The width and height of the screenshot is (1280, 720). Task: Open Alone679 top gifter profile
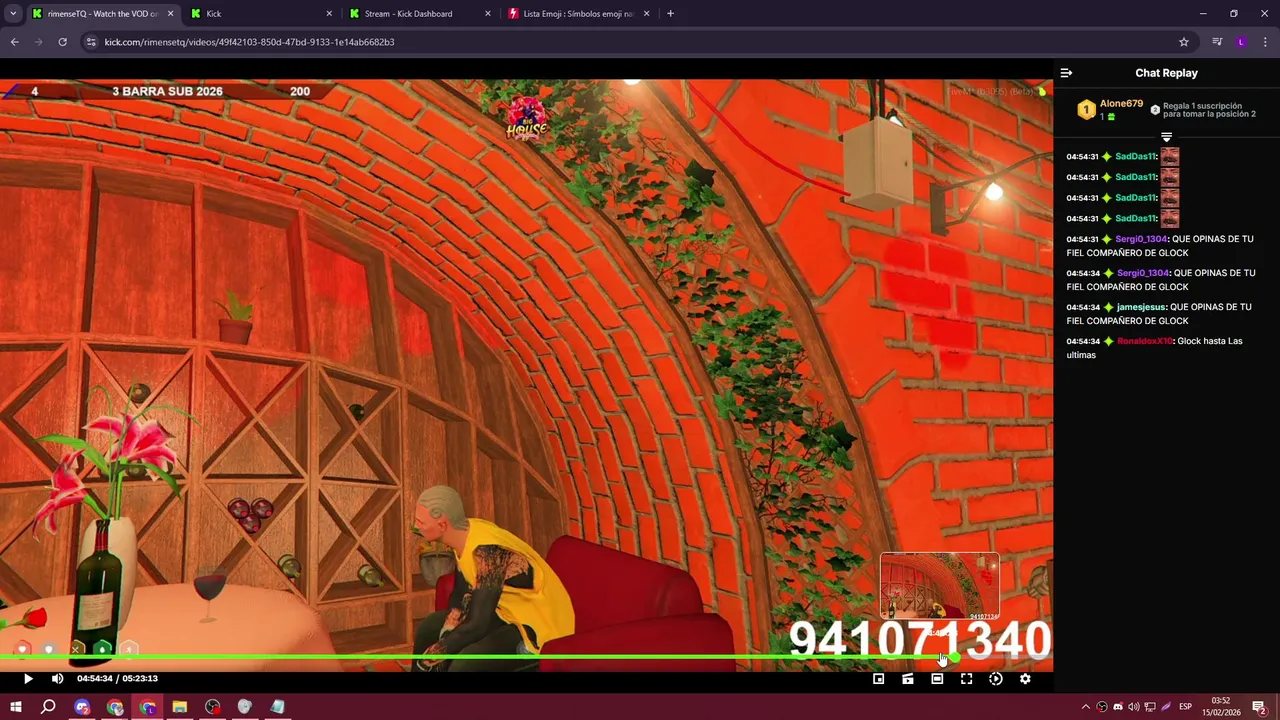(1121, 104)
